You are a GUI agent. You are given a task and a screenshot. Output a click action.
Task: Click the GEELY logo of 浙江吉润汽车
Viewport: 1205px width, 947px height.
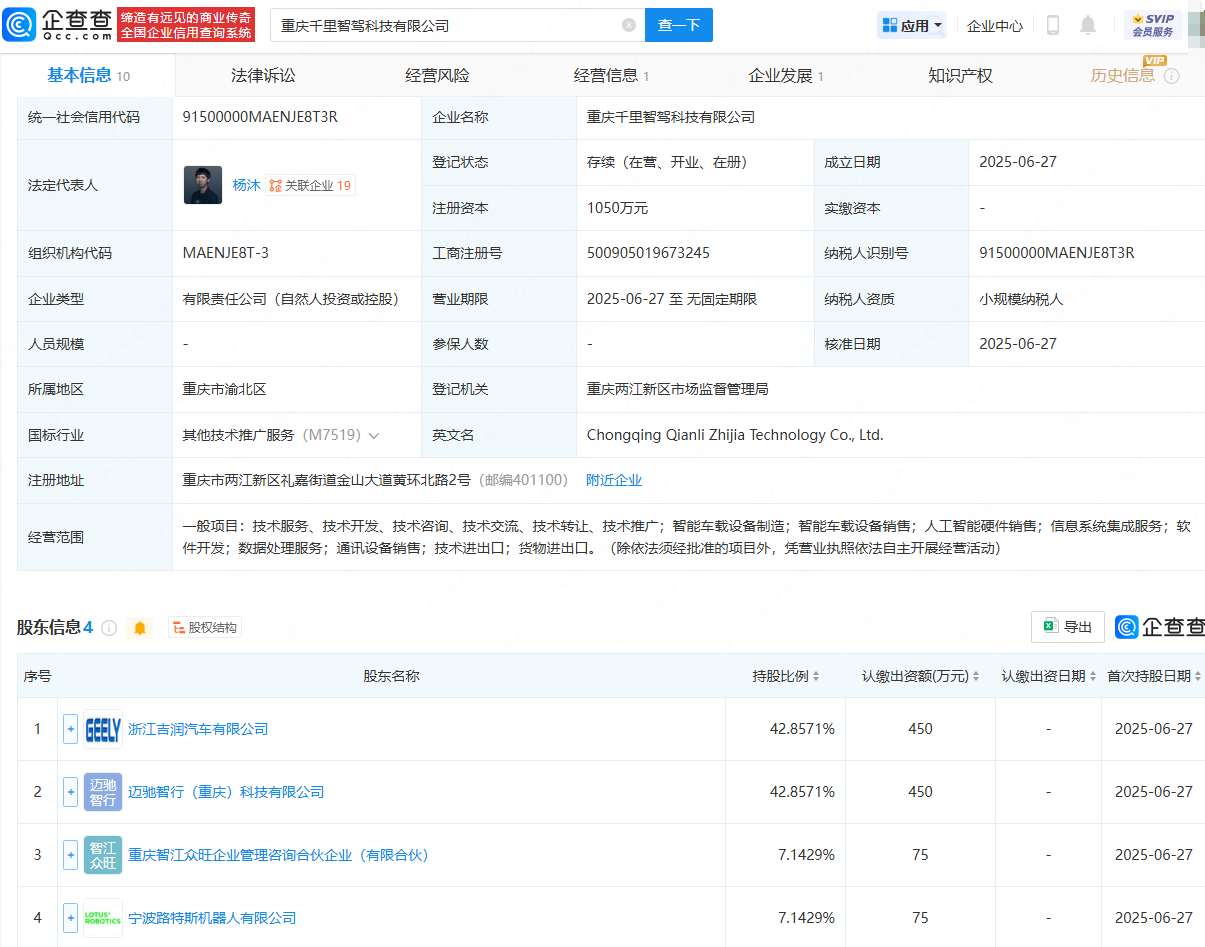point(103,729)
